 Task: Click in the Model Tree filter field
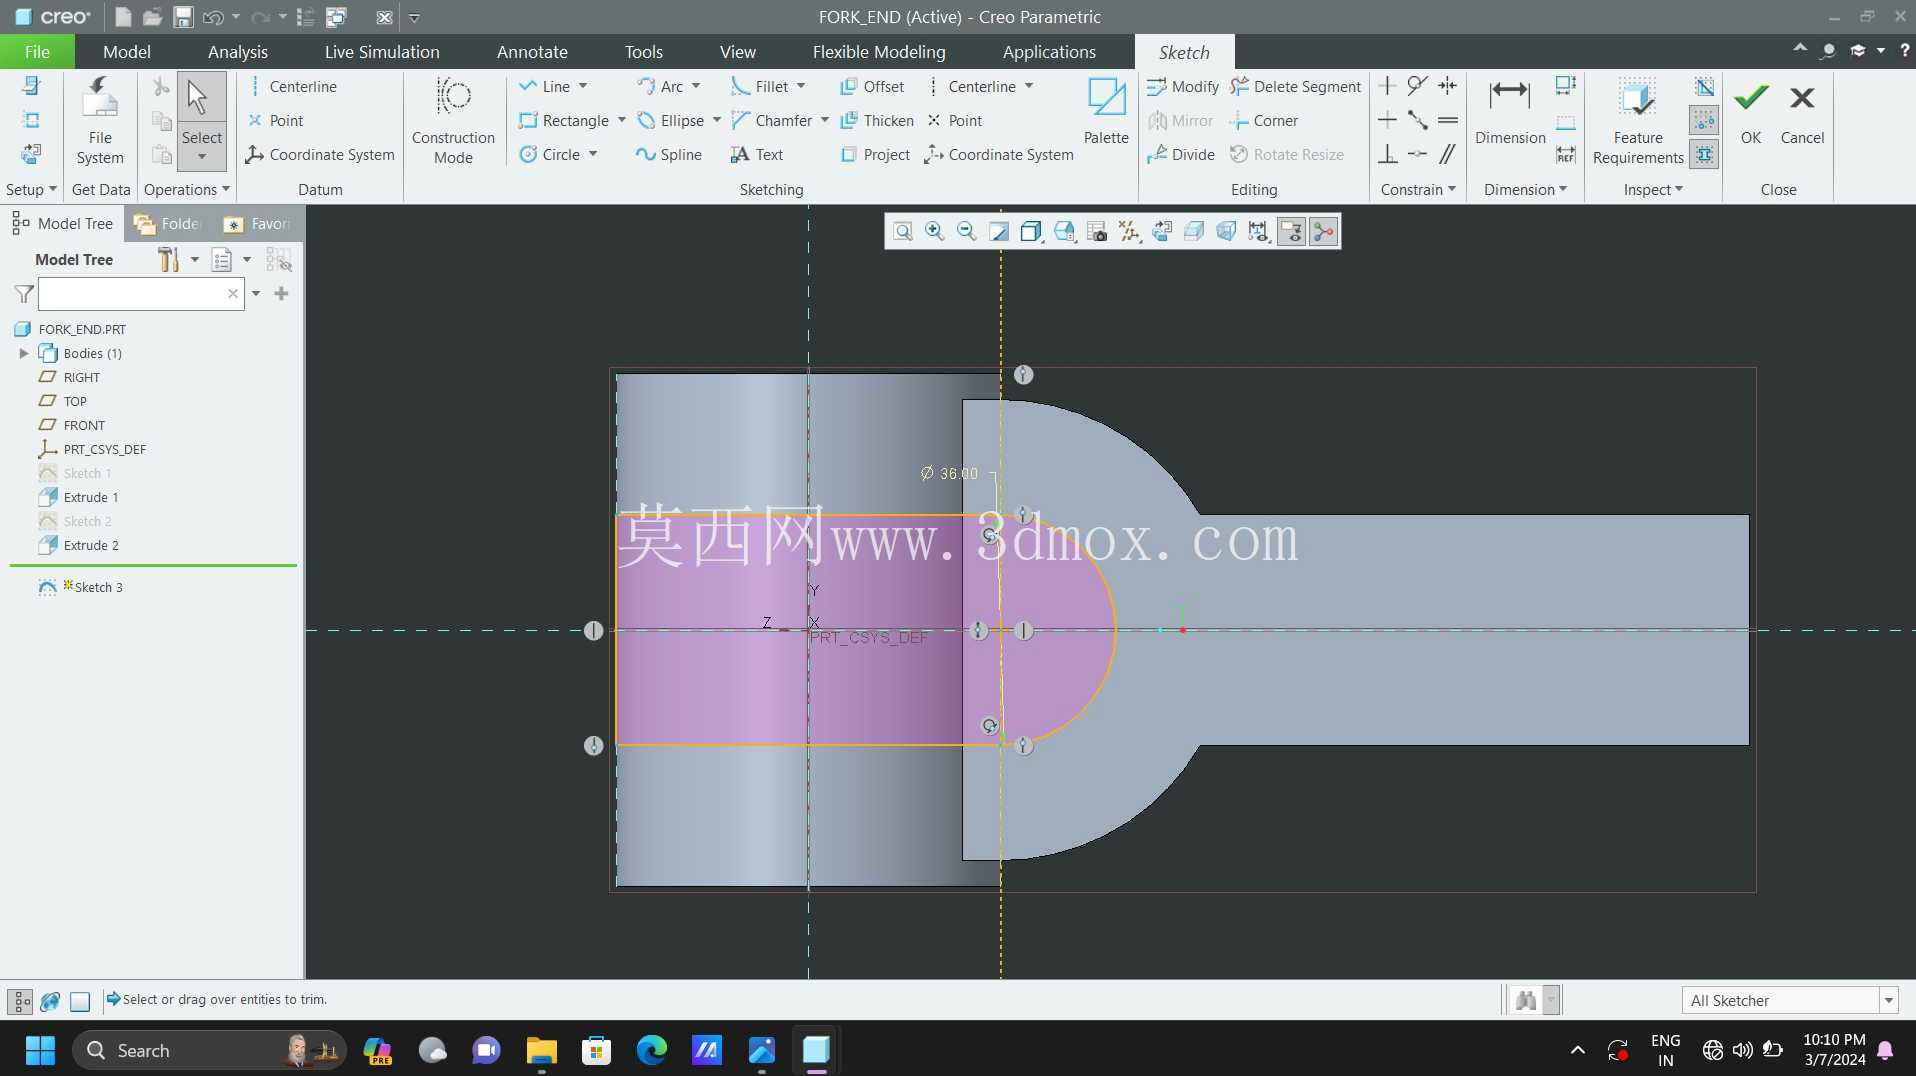click(133, 294)
